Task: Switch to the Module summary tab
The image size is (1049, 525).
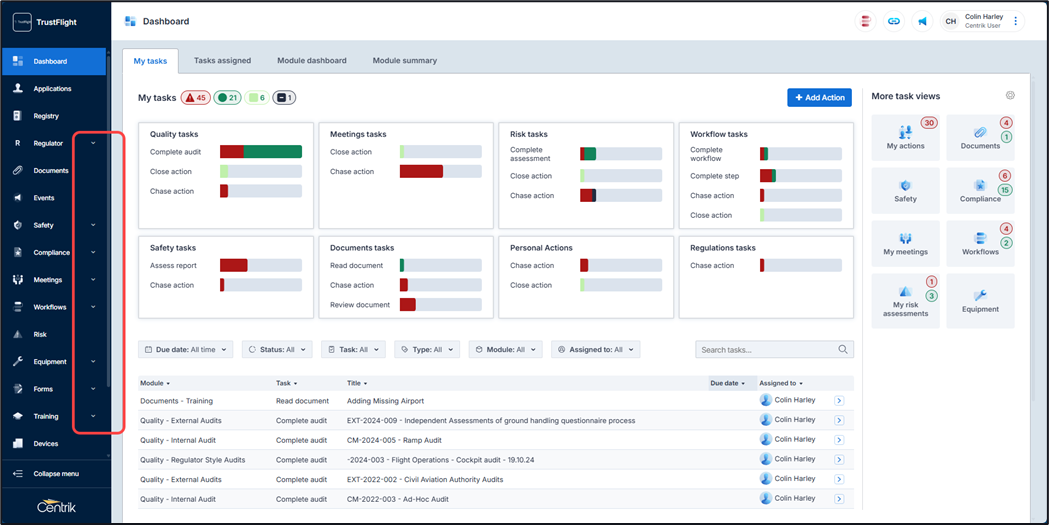Action: (x=404, y=61)
